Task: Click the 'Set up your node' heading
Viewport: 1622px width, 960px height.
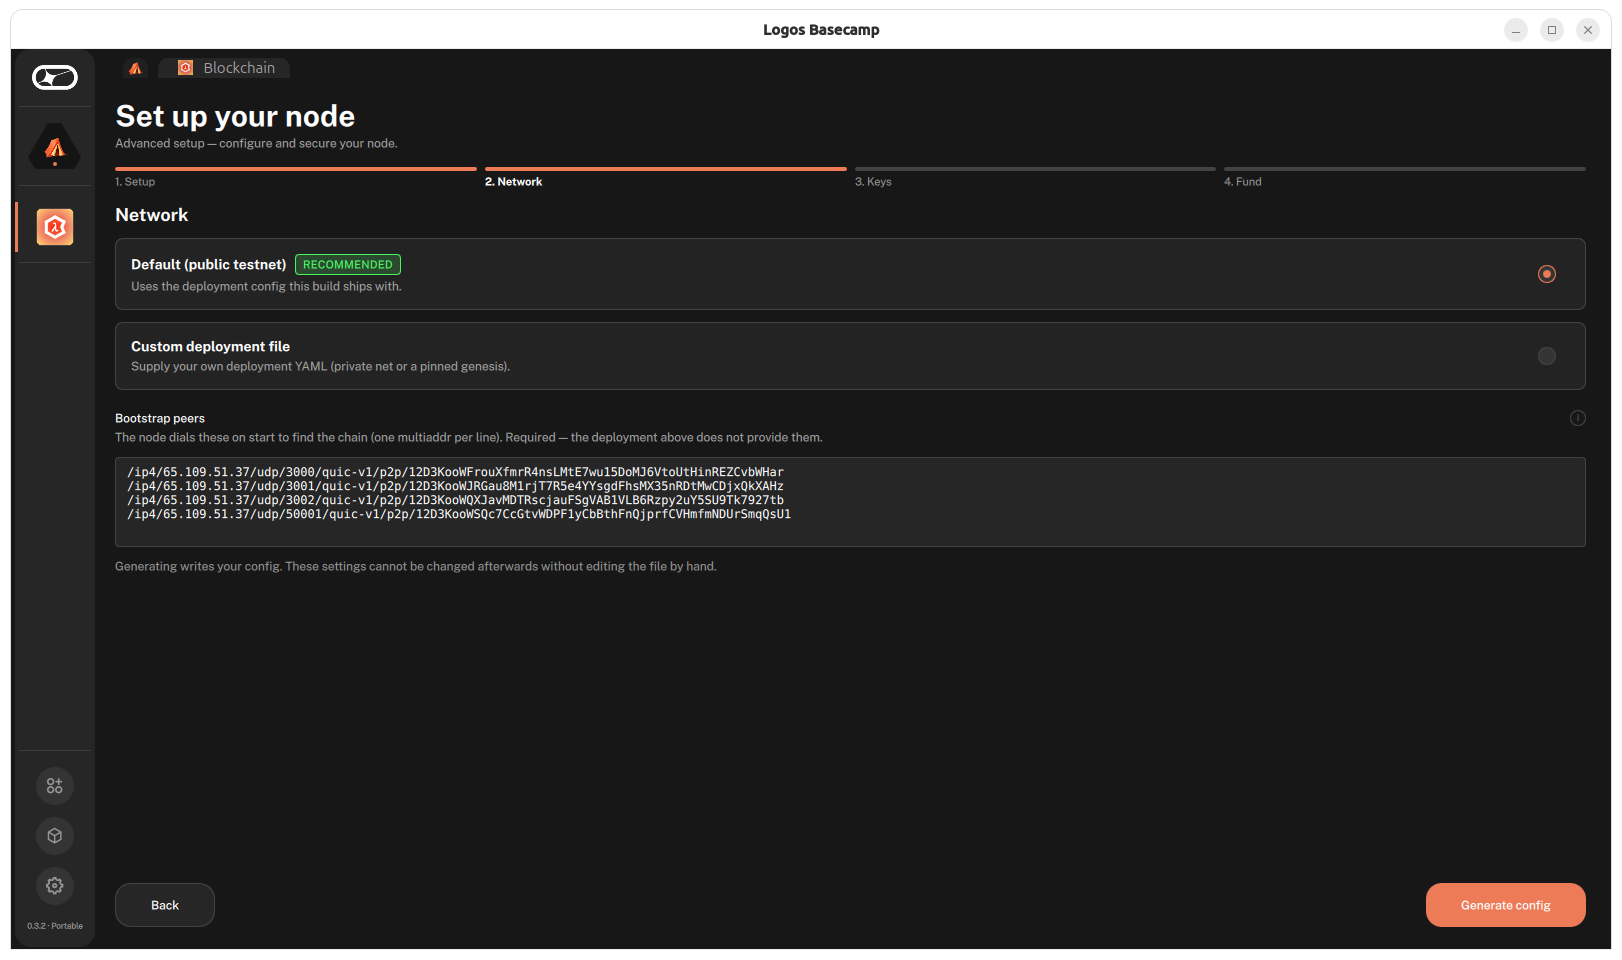Action: point(235,116)
